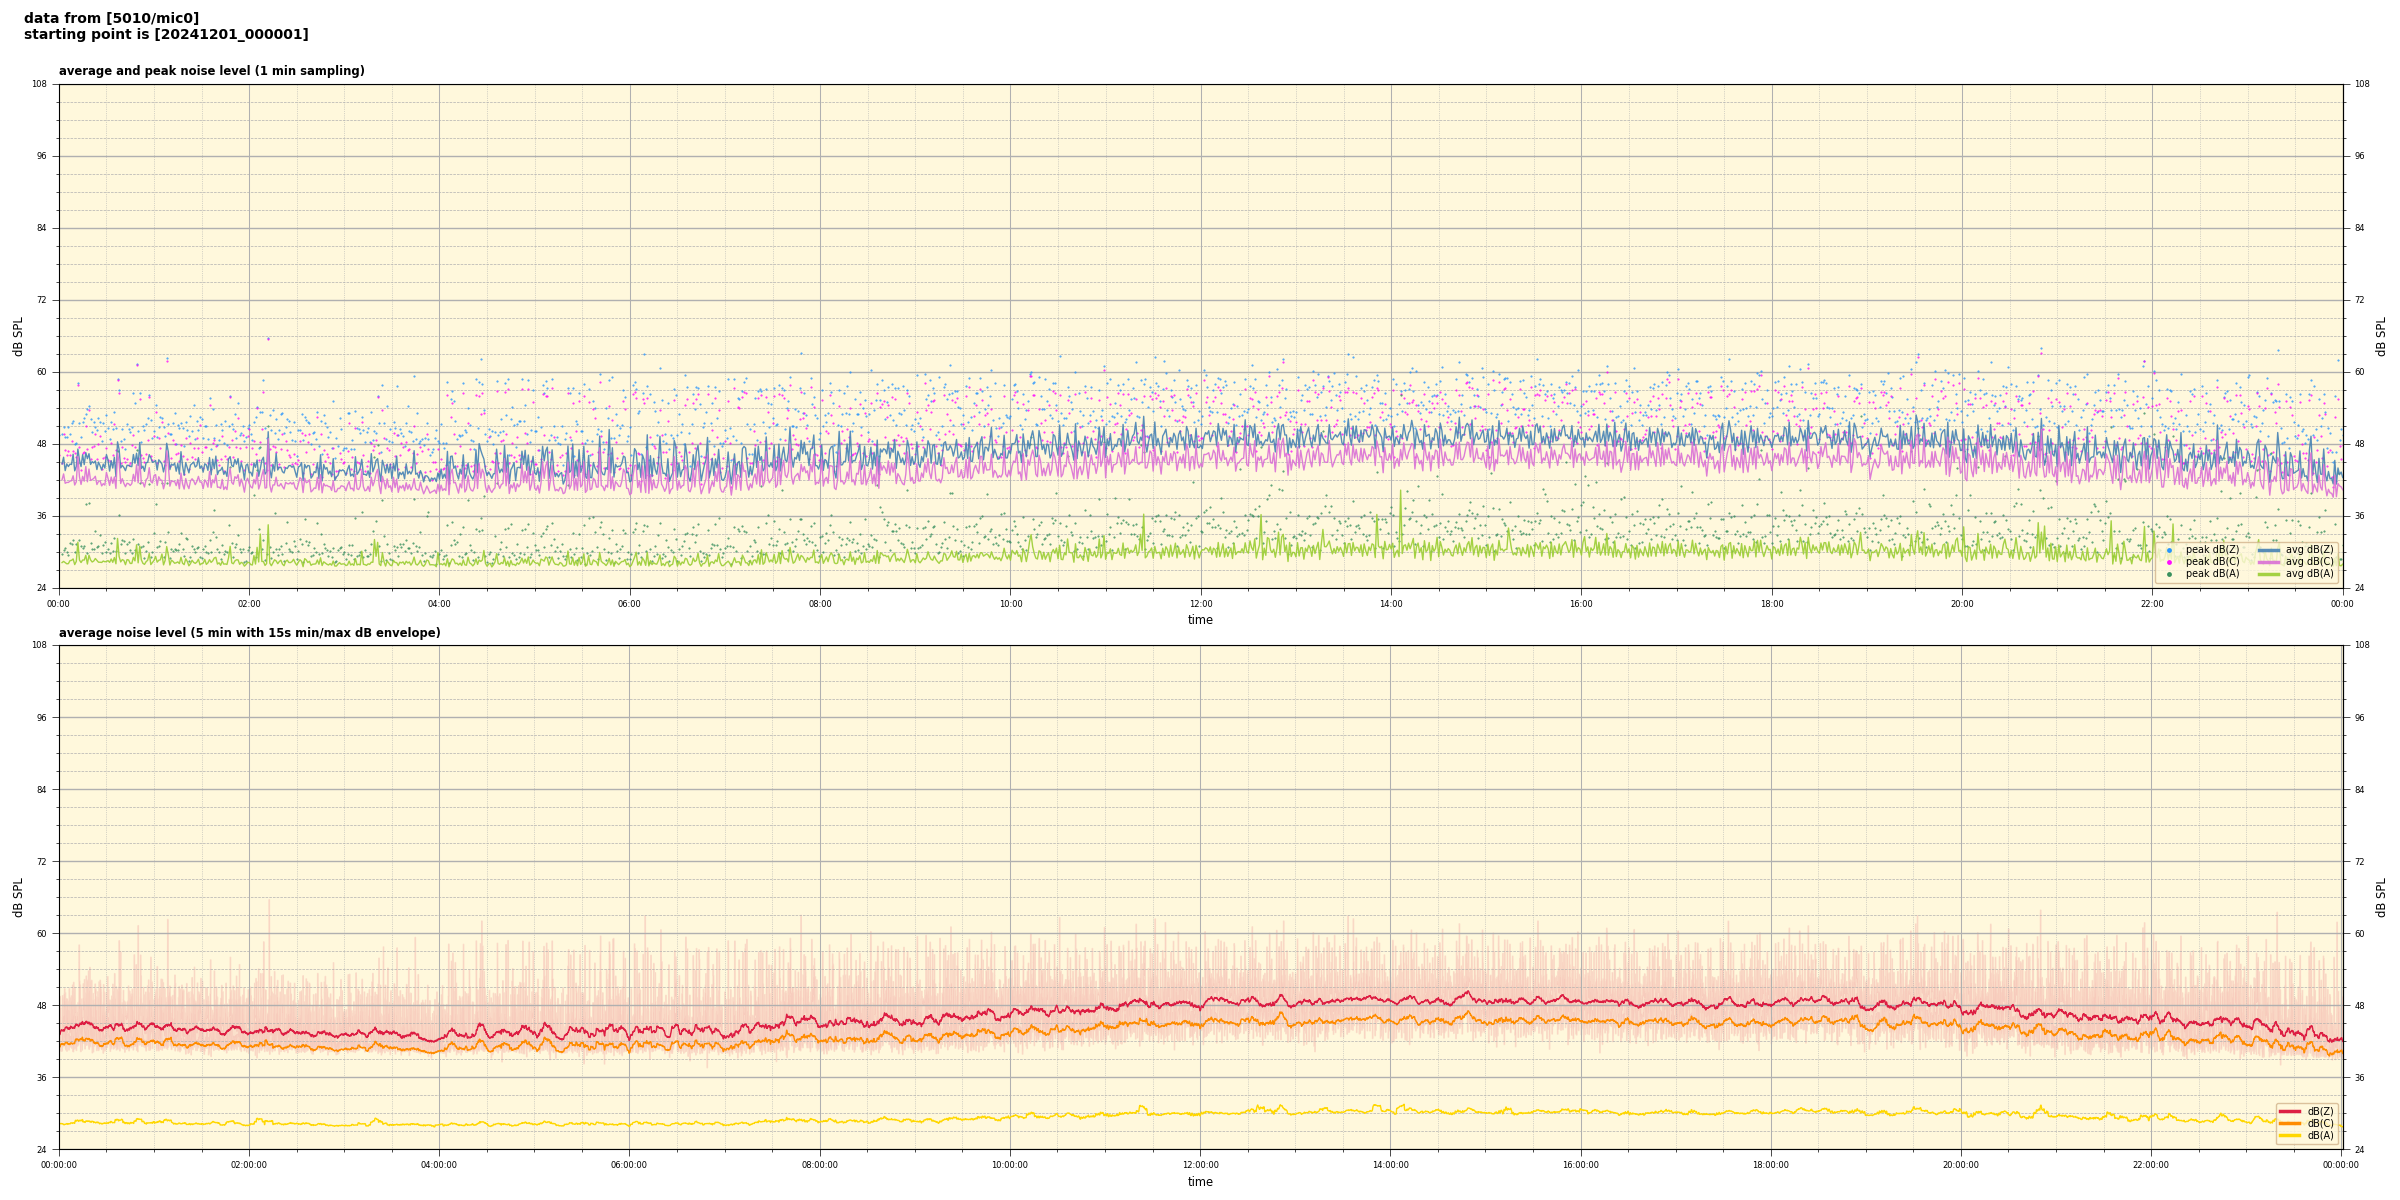Click the right 'dB SPL' label of lower chart
Screen dimensions: 2400x1200
2381,897
